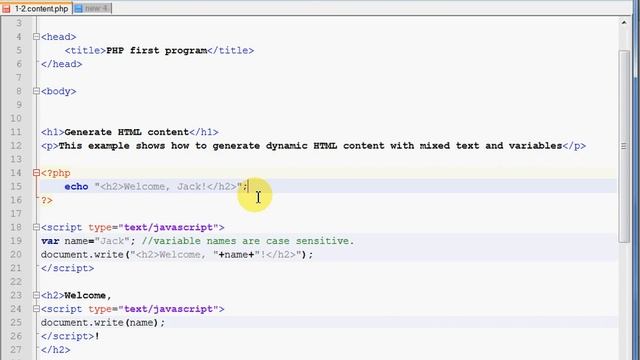Click "document.write" on line 20
The image size is (640, 360).
point(82,255)
